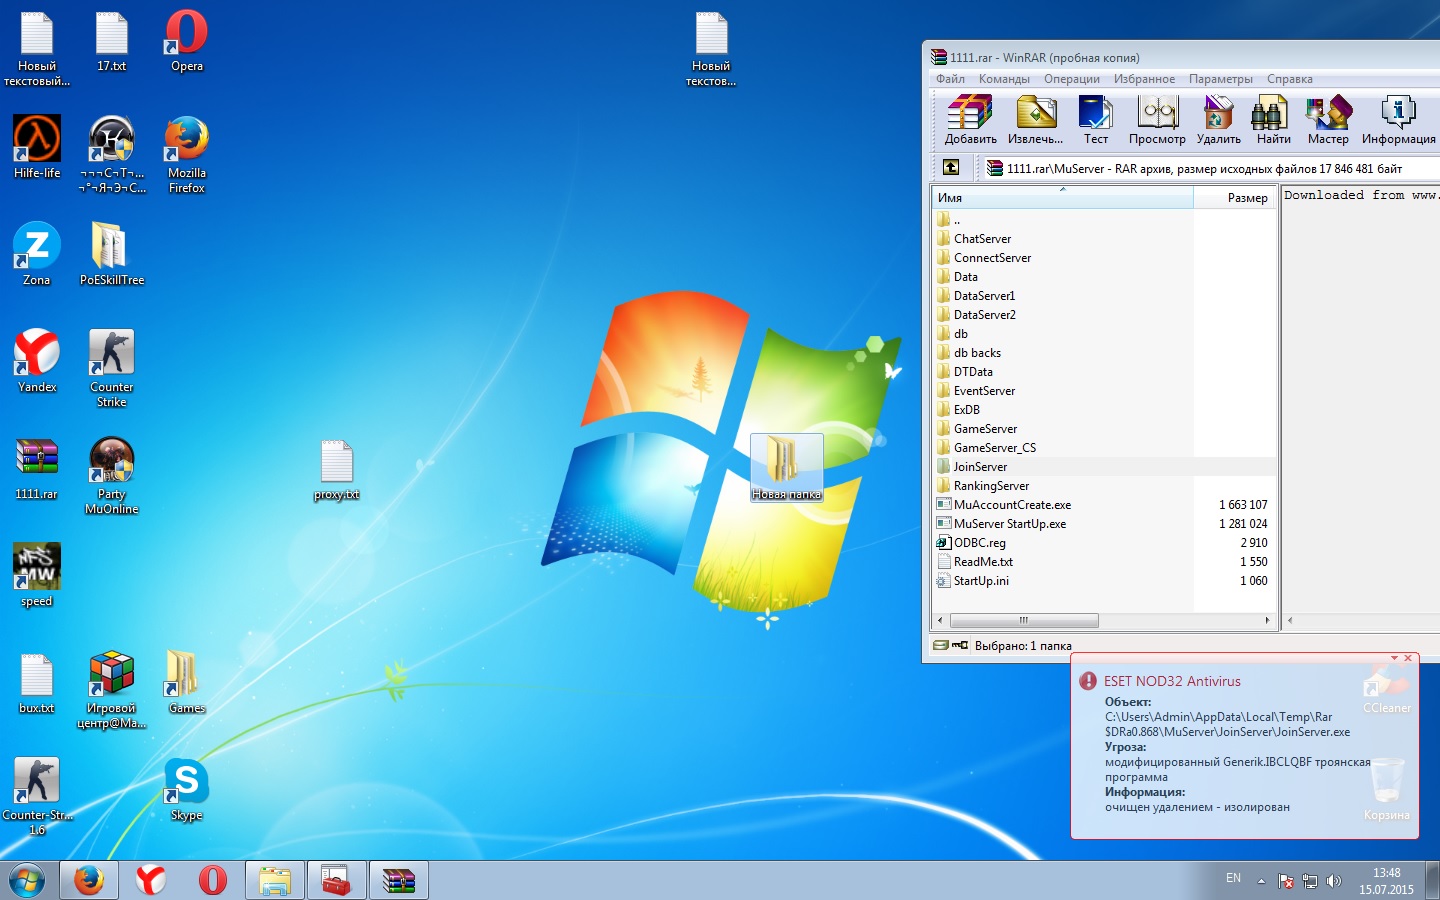Select the EventServer folder
This screenshot has height=900, width=1440.
984,391
